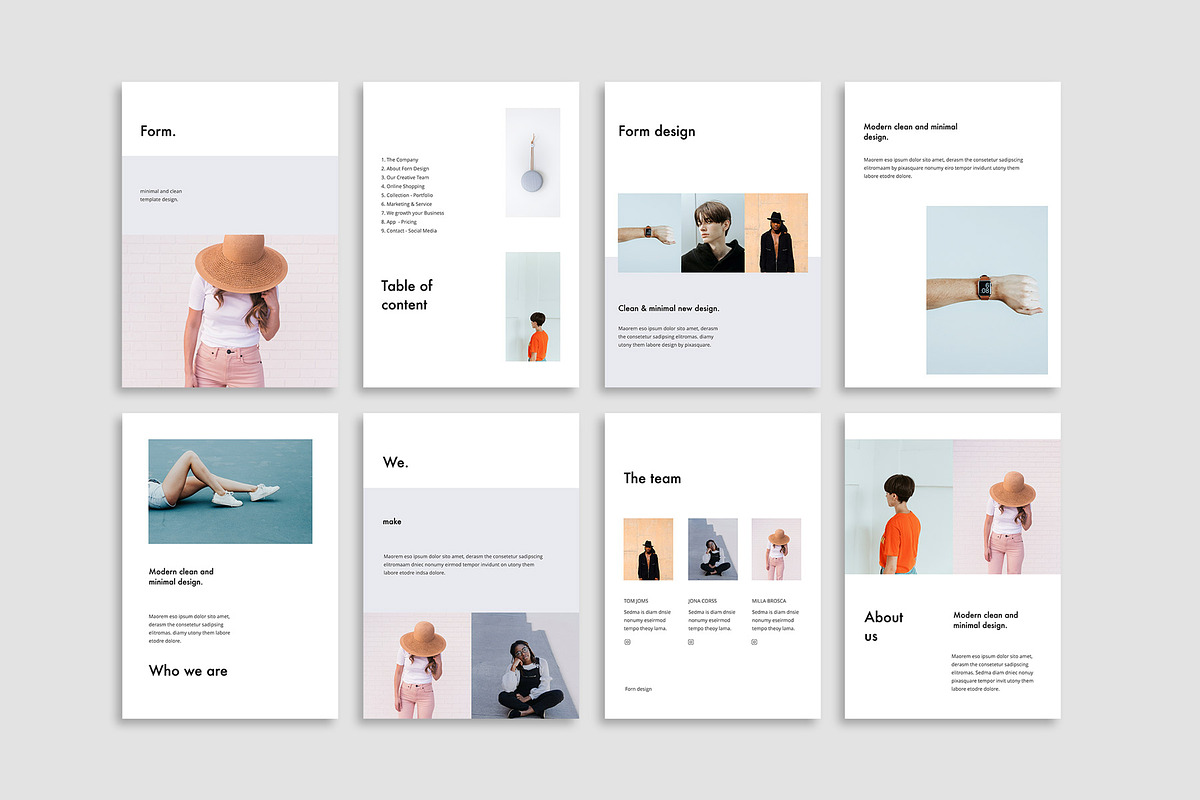
Task: Click straw hat woman photo on cover page
Action: pos(230,311)
